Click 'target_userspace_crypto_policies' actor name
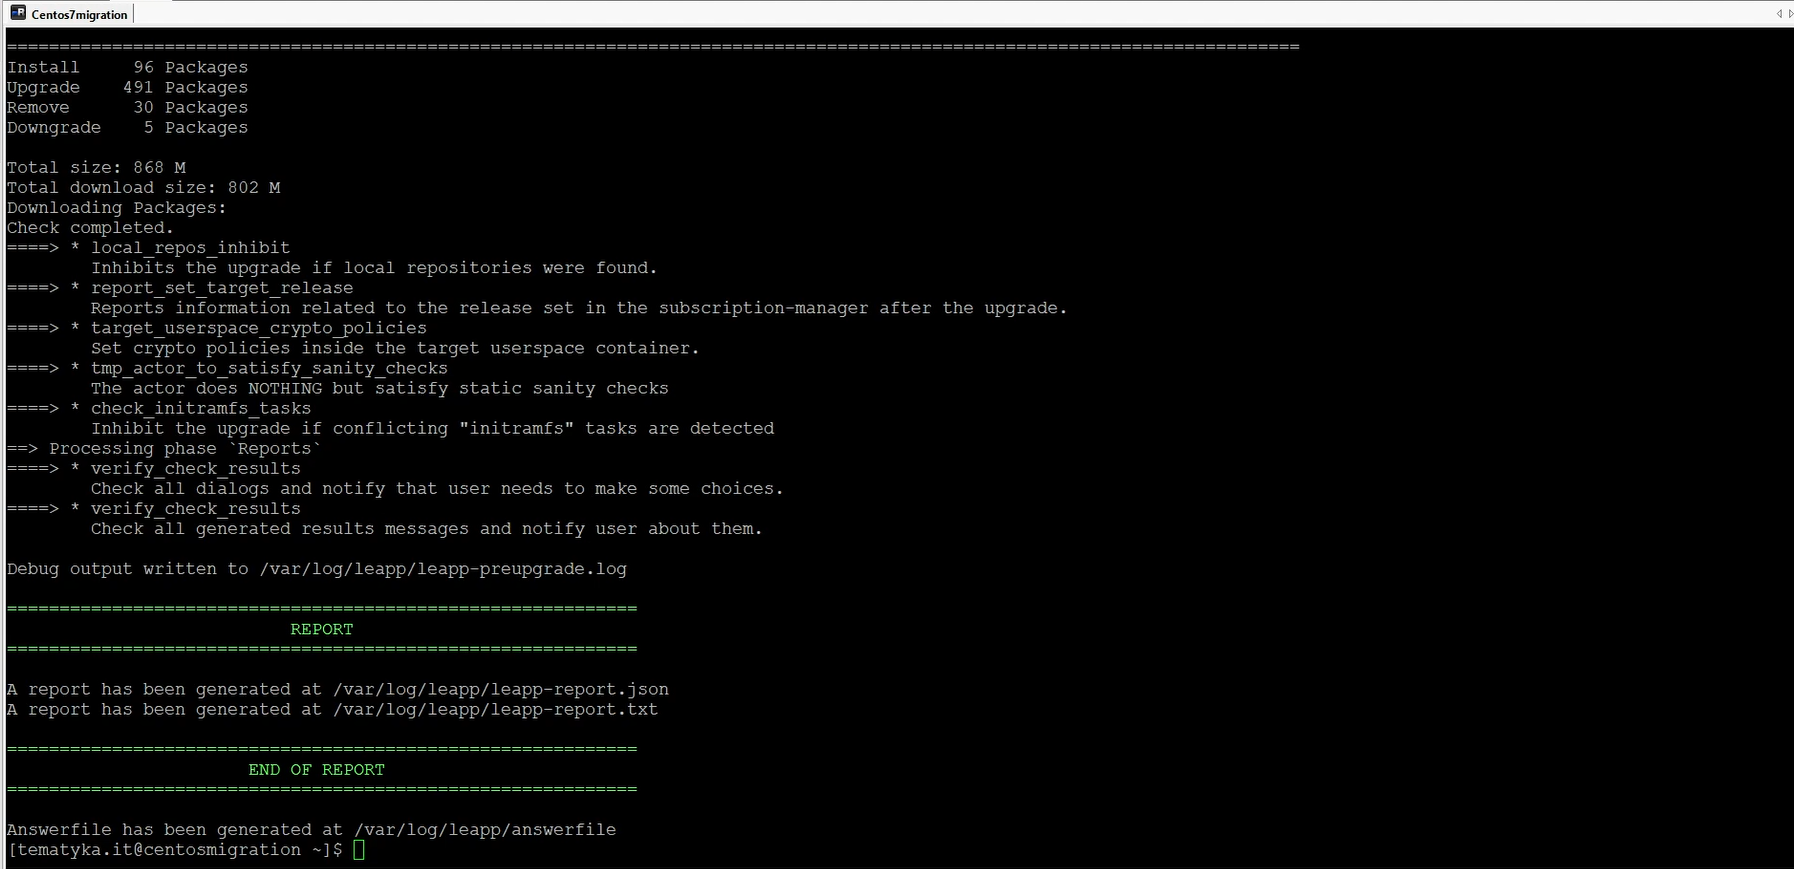Image resolution: width=1794 pixels, height=869 pixels. (259, 328)
